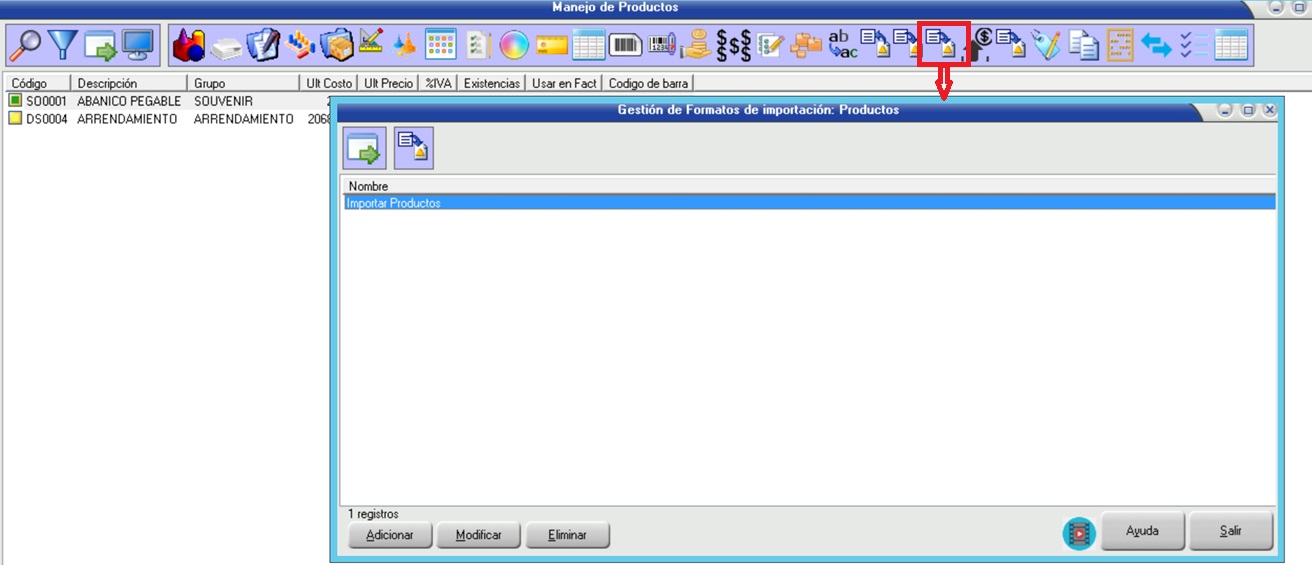Click the Eliminar button

567,535
